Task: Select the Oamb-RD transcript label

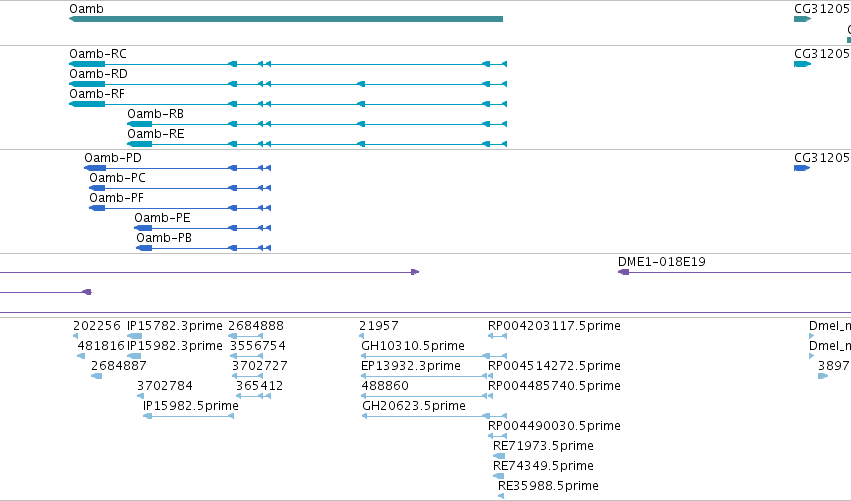Action: tap(98, 74)
